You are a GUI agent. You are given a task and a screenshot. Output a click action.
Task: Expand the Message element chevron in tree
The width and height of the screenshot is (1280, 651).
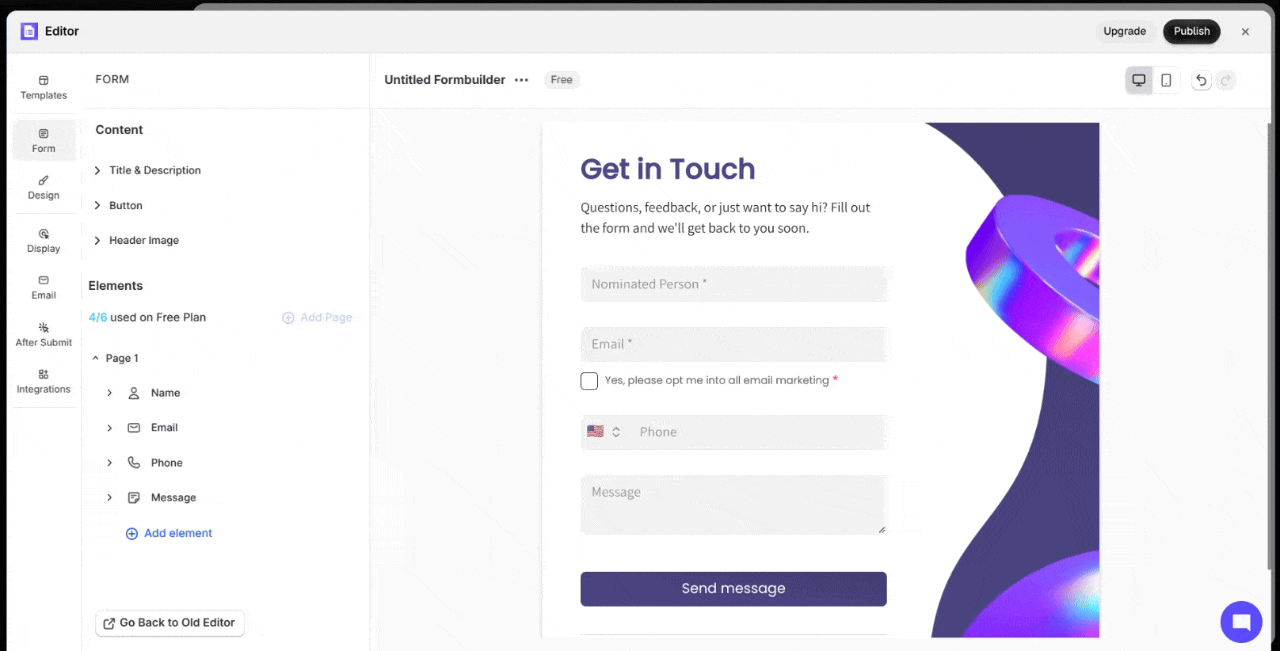click(110, 498)
